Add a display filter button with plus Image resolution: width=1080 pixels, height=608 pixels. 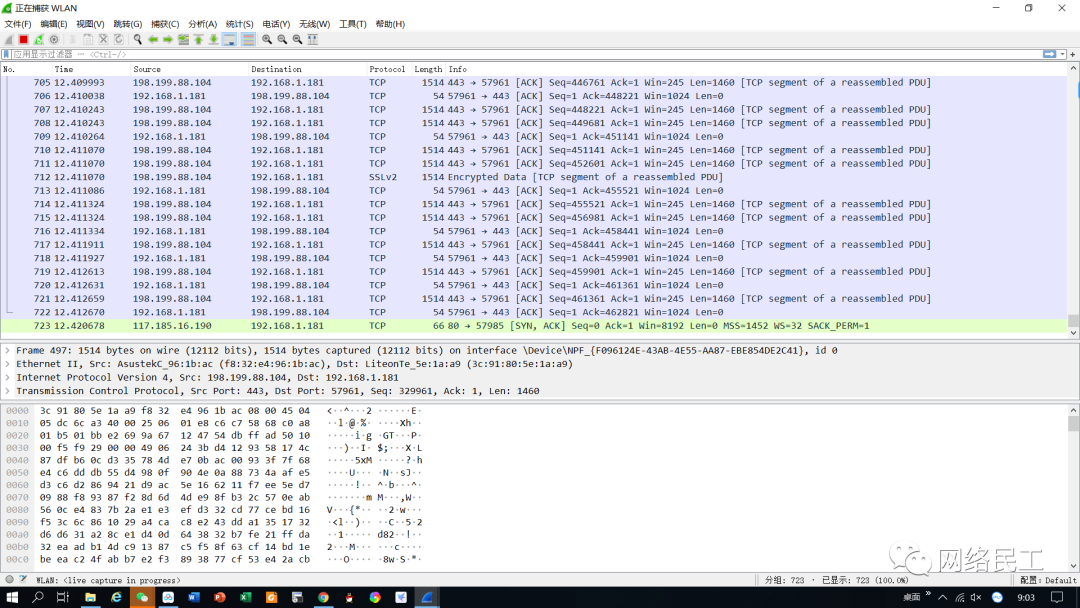click(x=1072, y=54)
